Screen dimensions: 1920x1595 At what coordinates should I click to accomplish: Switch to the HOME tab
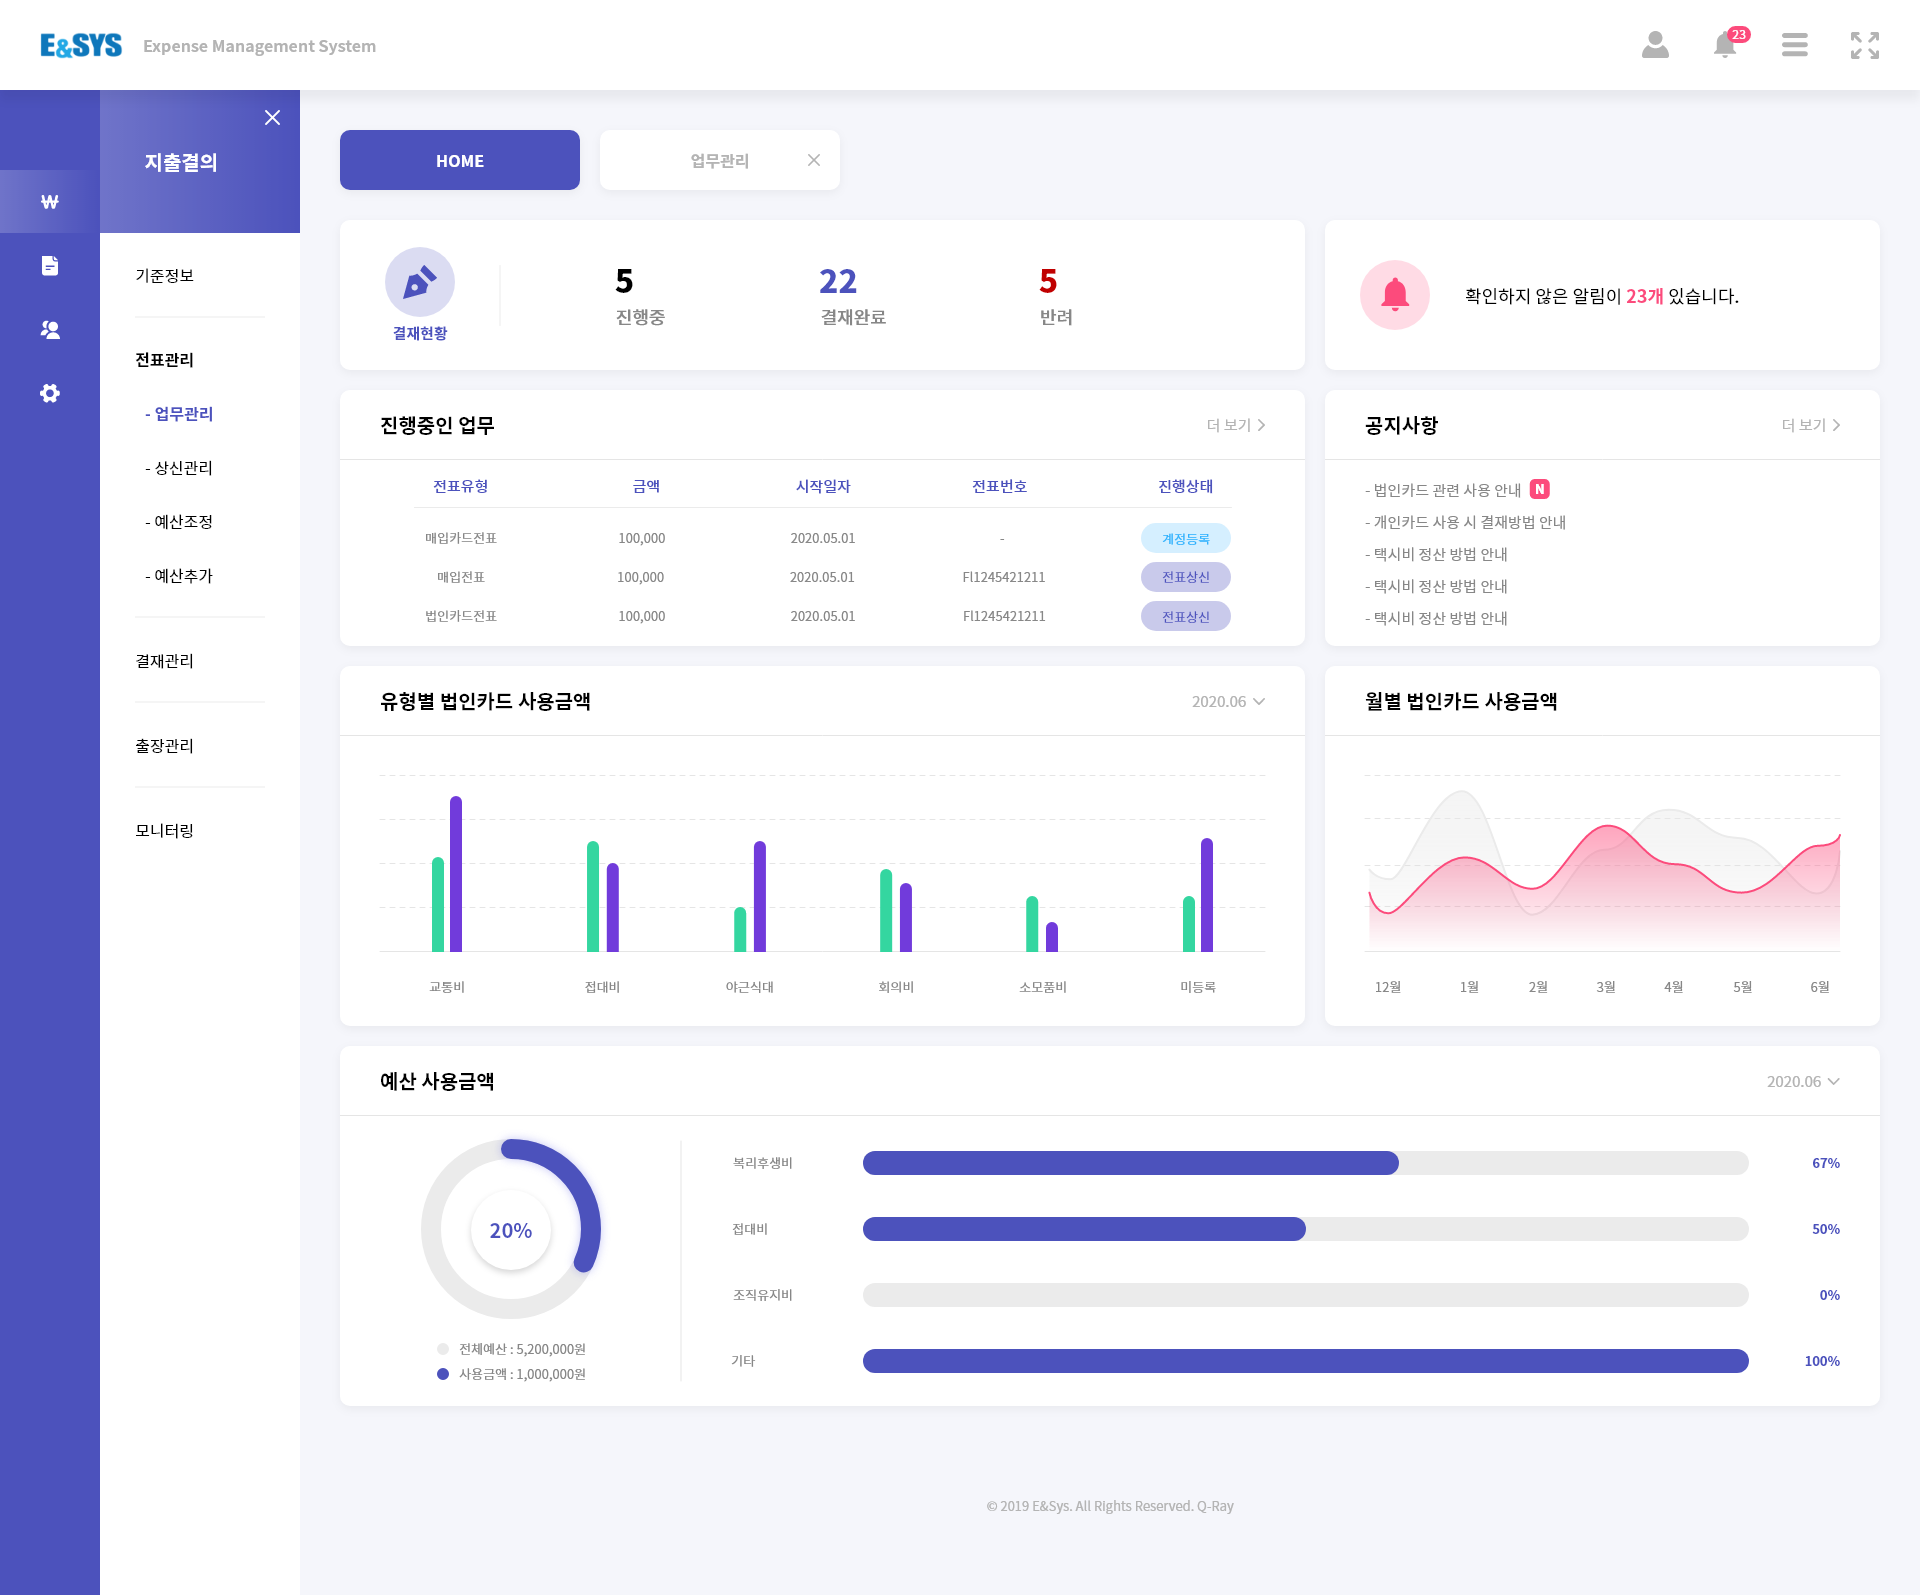[460, 160]
